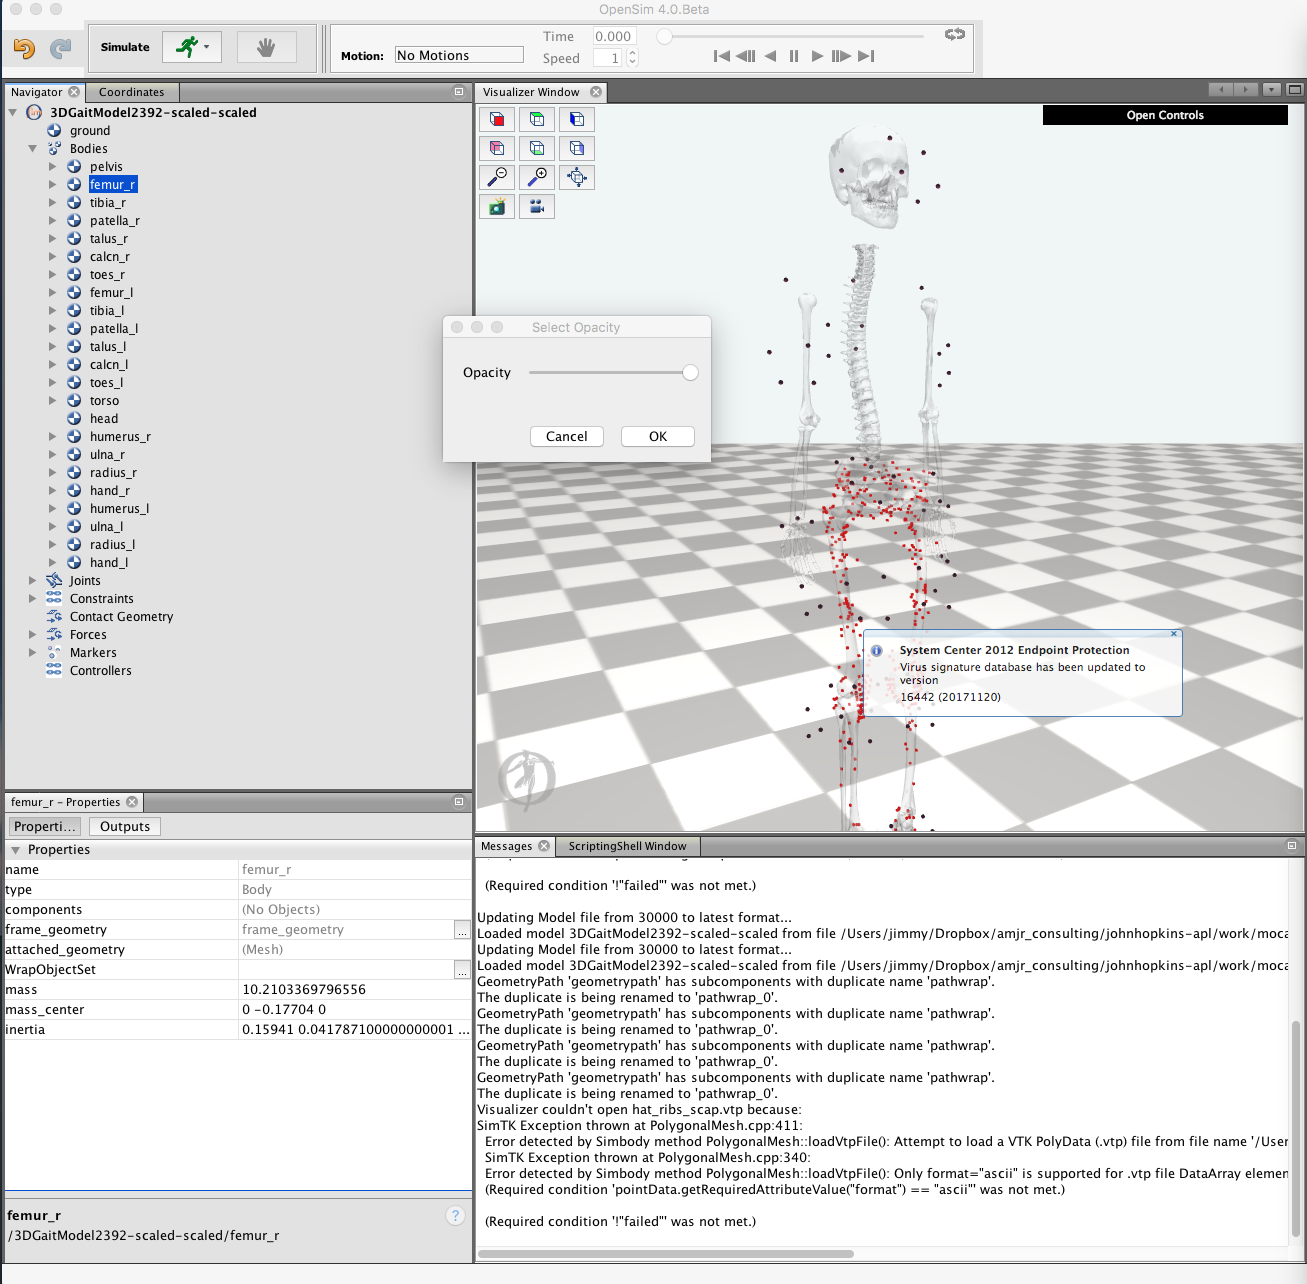Image resolution: width=1307 pixels, height=1284 pixels.
Task: Expand the Joints tree node
Action: coord(33,580)
